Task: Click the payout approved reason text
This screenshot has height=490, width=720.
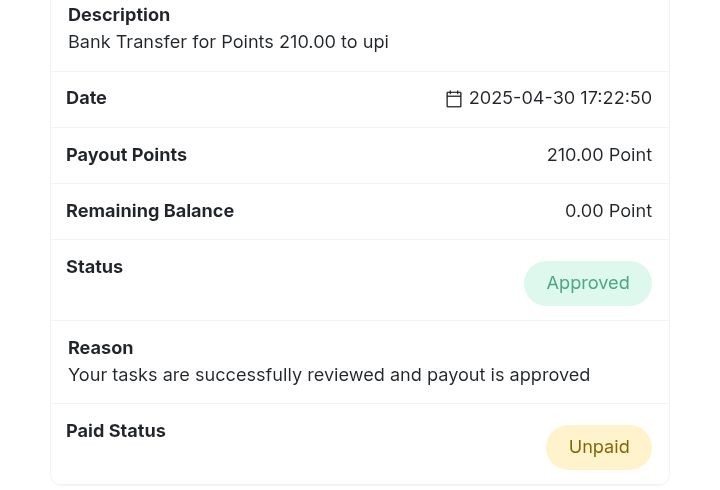Action: [x=329, y=375]
